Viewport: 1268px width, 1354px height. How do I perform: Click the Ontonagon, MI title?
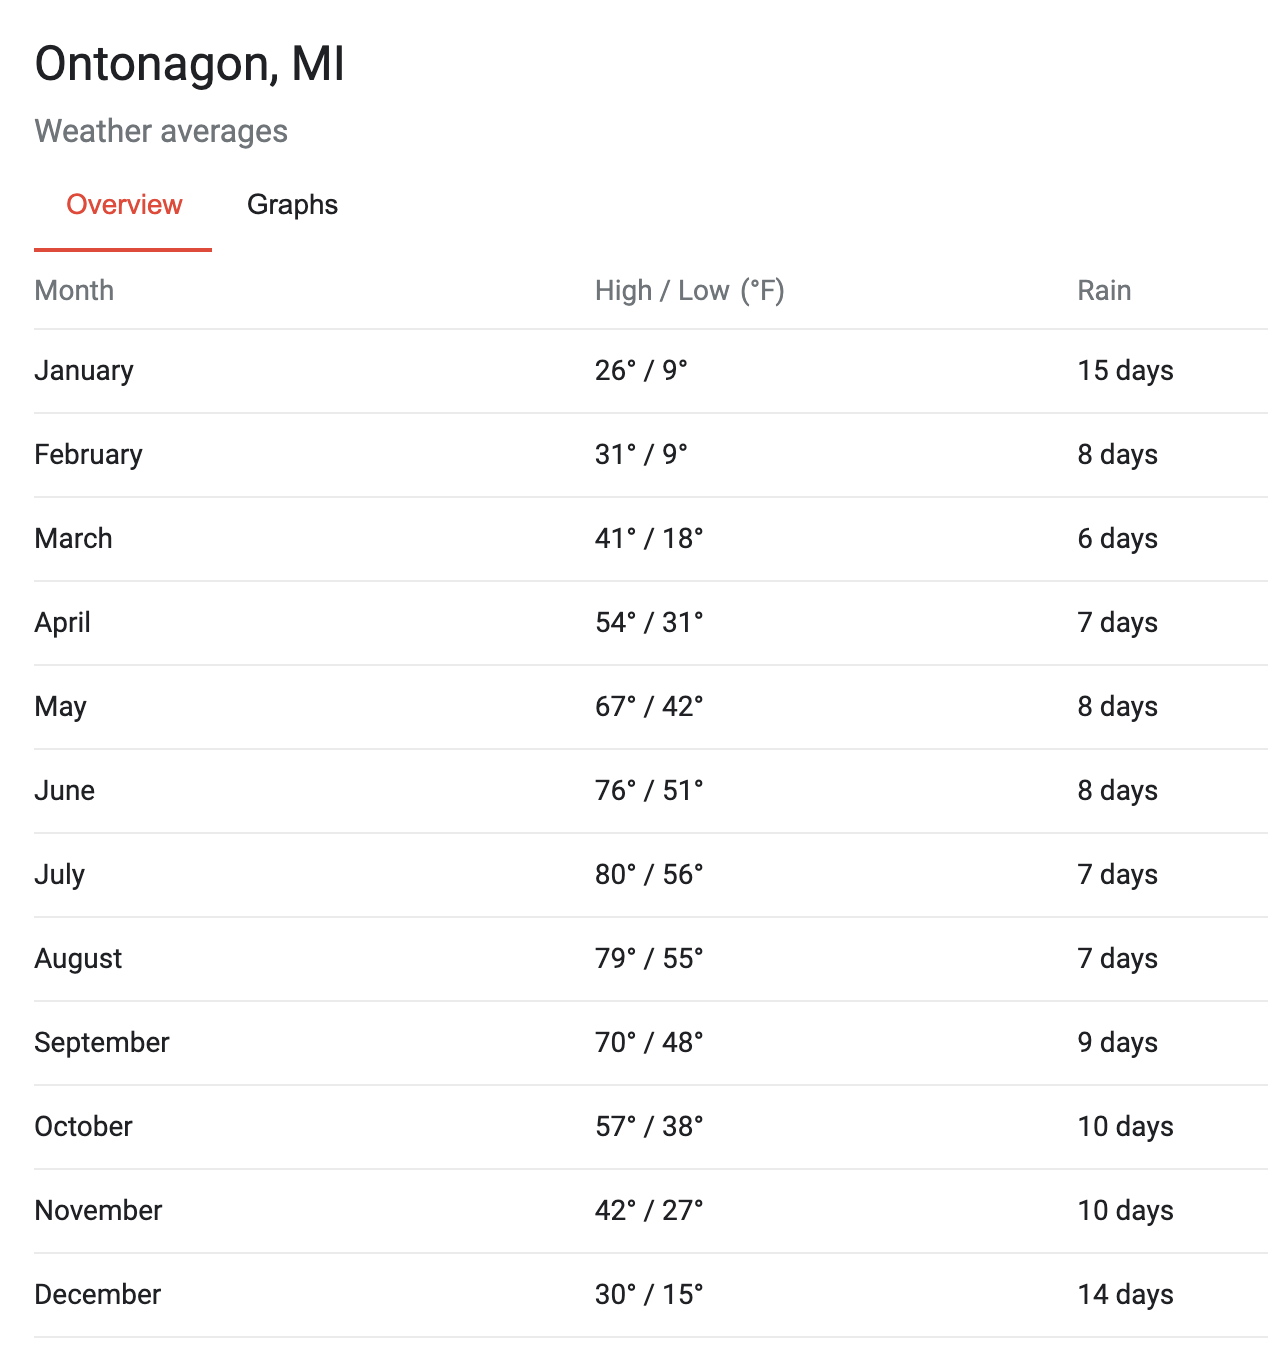[190, 65]
